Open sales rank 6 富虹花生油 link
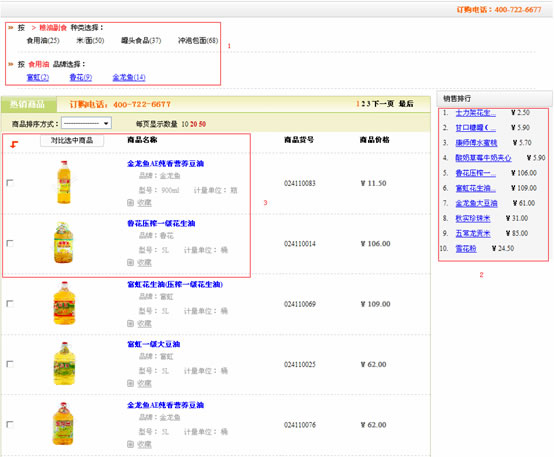The width and height of the screenshot is (554, 457). click(x=476, y=188)
